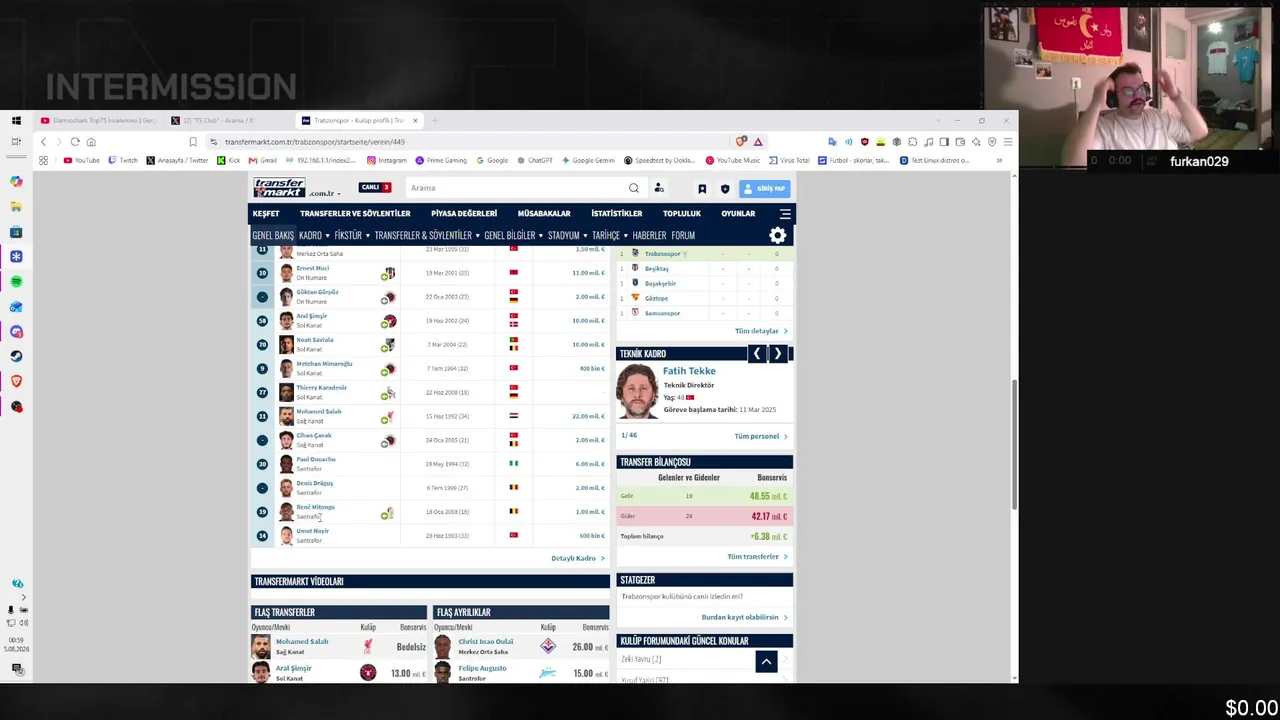The width and height of the screenshot is (1280, 720).
Task: Open the ChatGPT bookmark
Action: tap(534, 160)
